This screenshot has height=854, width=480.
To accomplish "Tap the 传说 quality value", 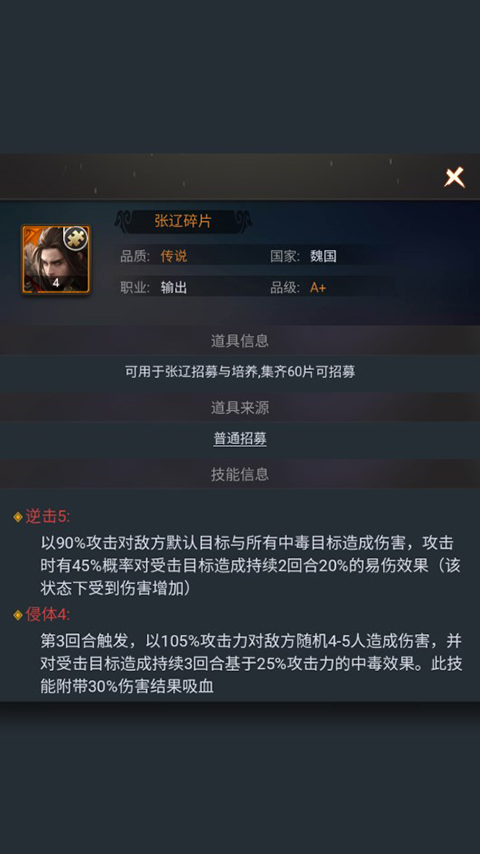I will click(174, 256).
